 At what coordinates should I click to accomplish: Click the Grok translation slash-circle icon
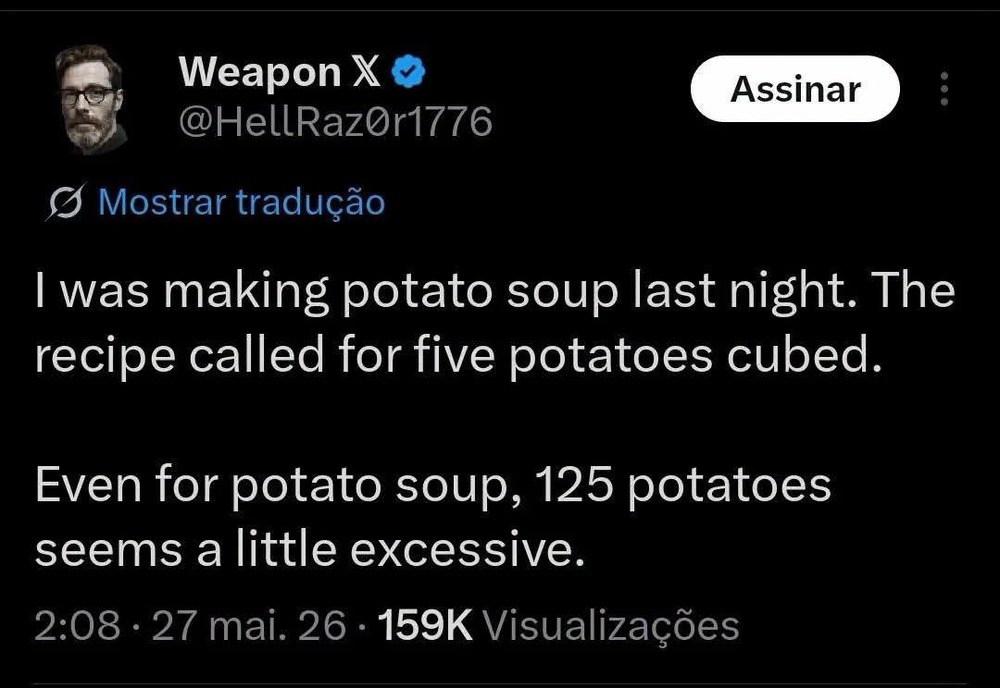[x=66, y=202]
